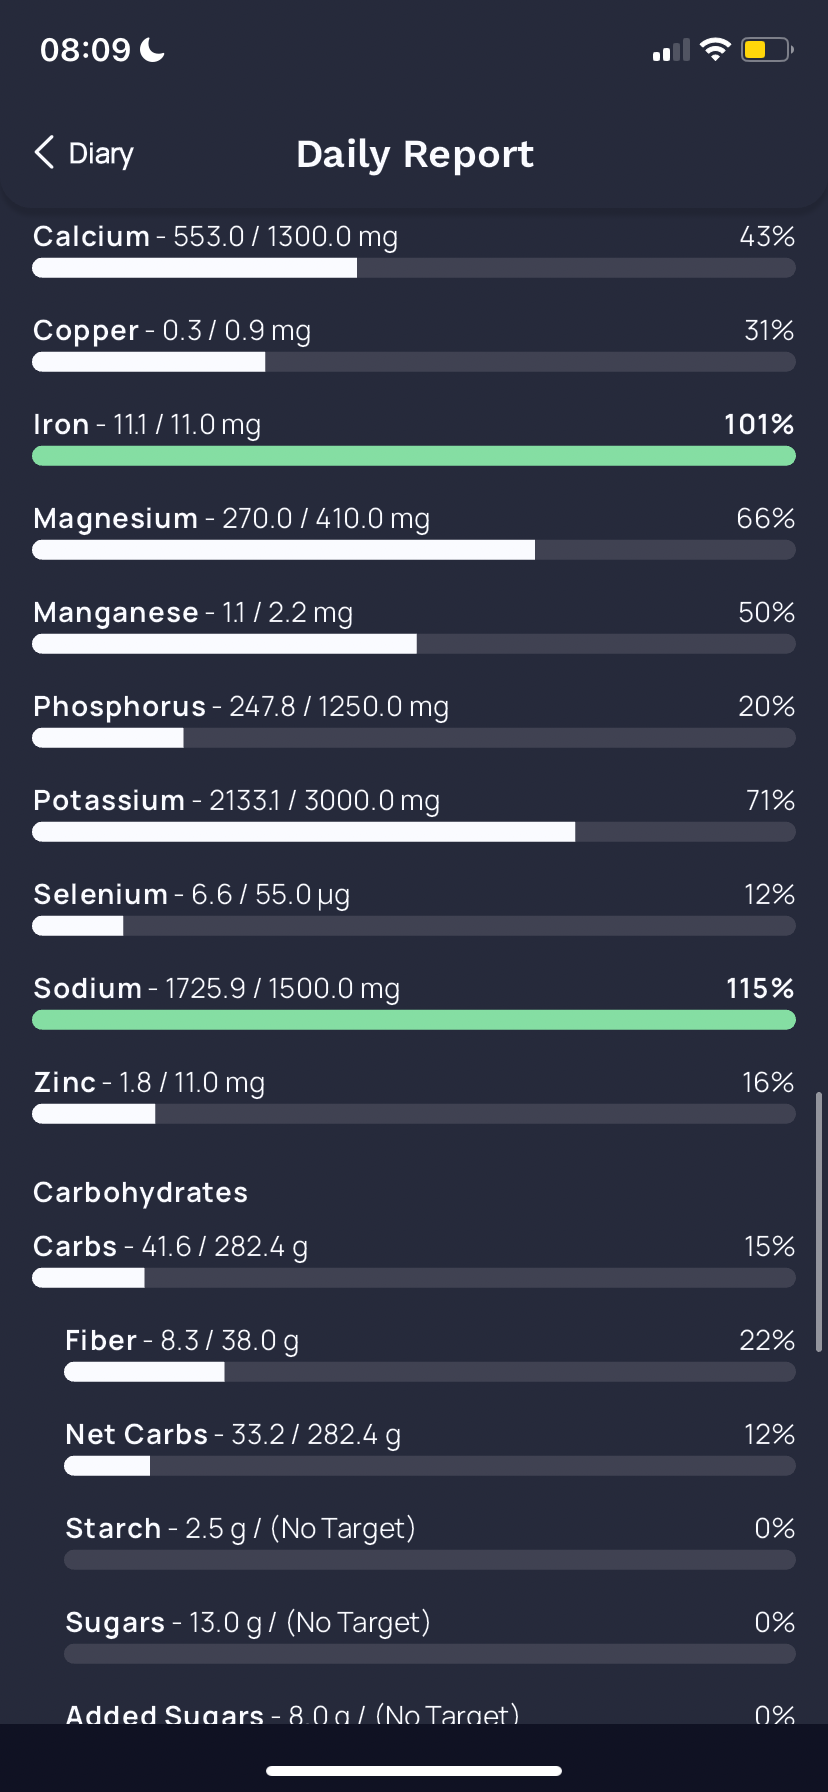Tap the Sugars row
This screenshot has width=828, height=1792.
tap(430, 1638)
